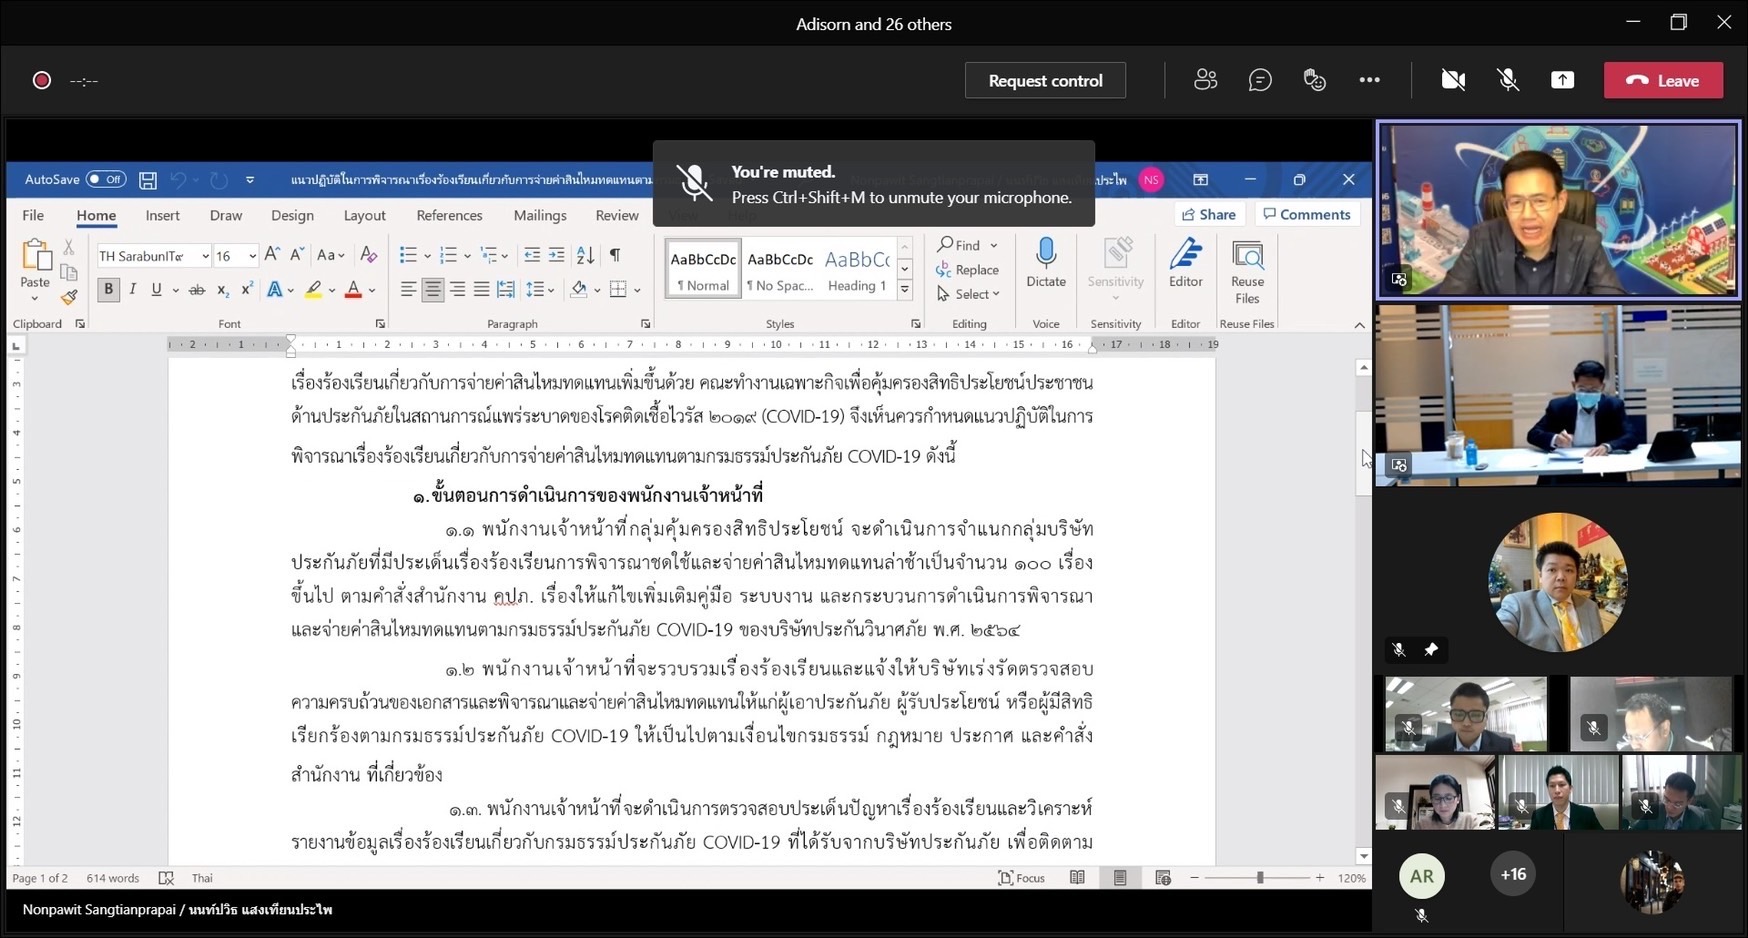This screenshot has width=1748, height=938.
Task: Open the Layout ribbon tab
Action: (x=364, y=215)
